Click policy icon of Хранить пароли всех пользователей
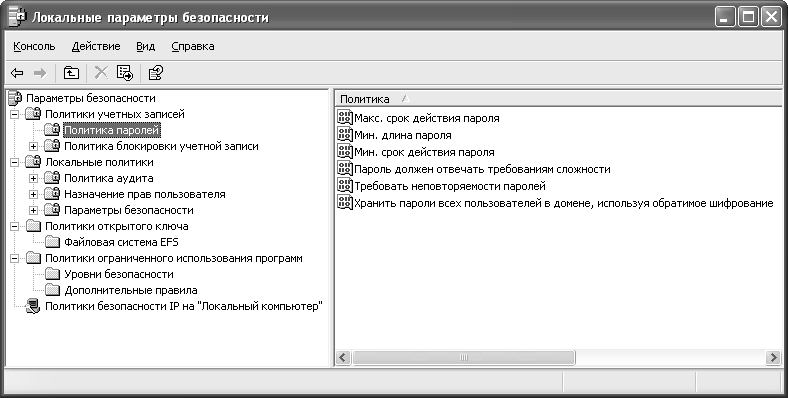Image resolution: width=788 pixels, height=398 pixels. 345,203
